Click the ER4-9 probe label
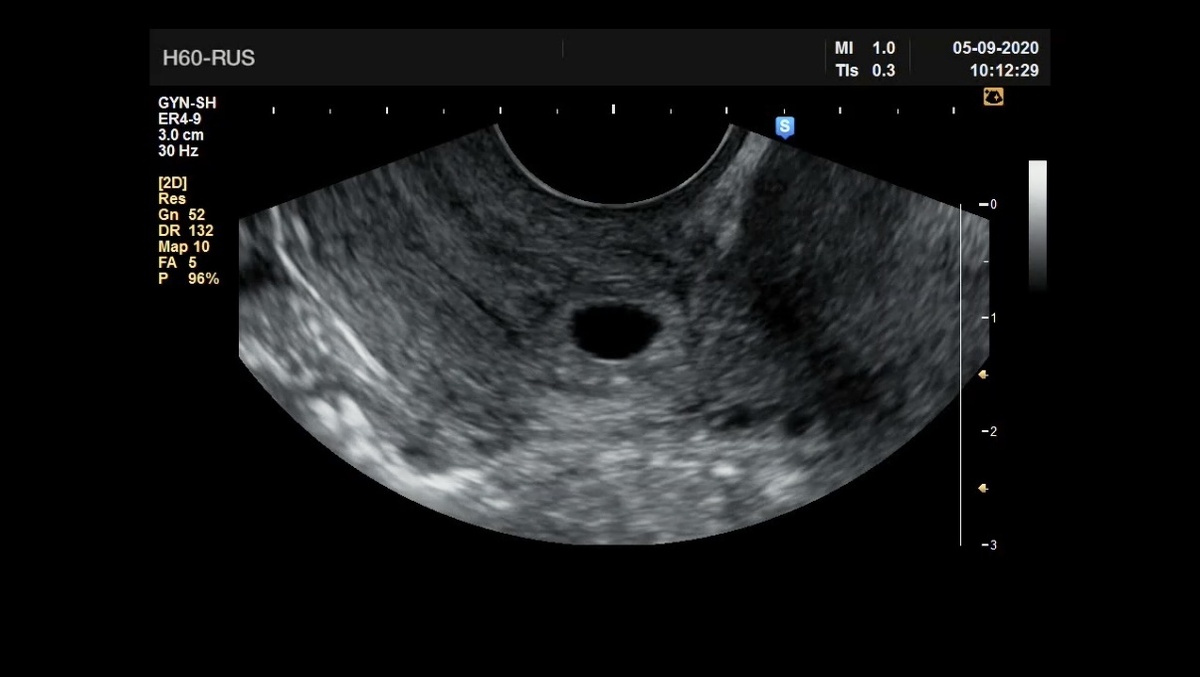 click(x=178, y=119)
